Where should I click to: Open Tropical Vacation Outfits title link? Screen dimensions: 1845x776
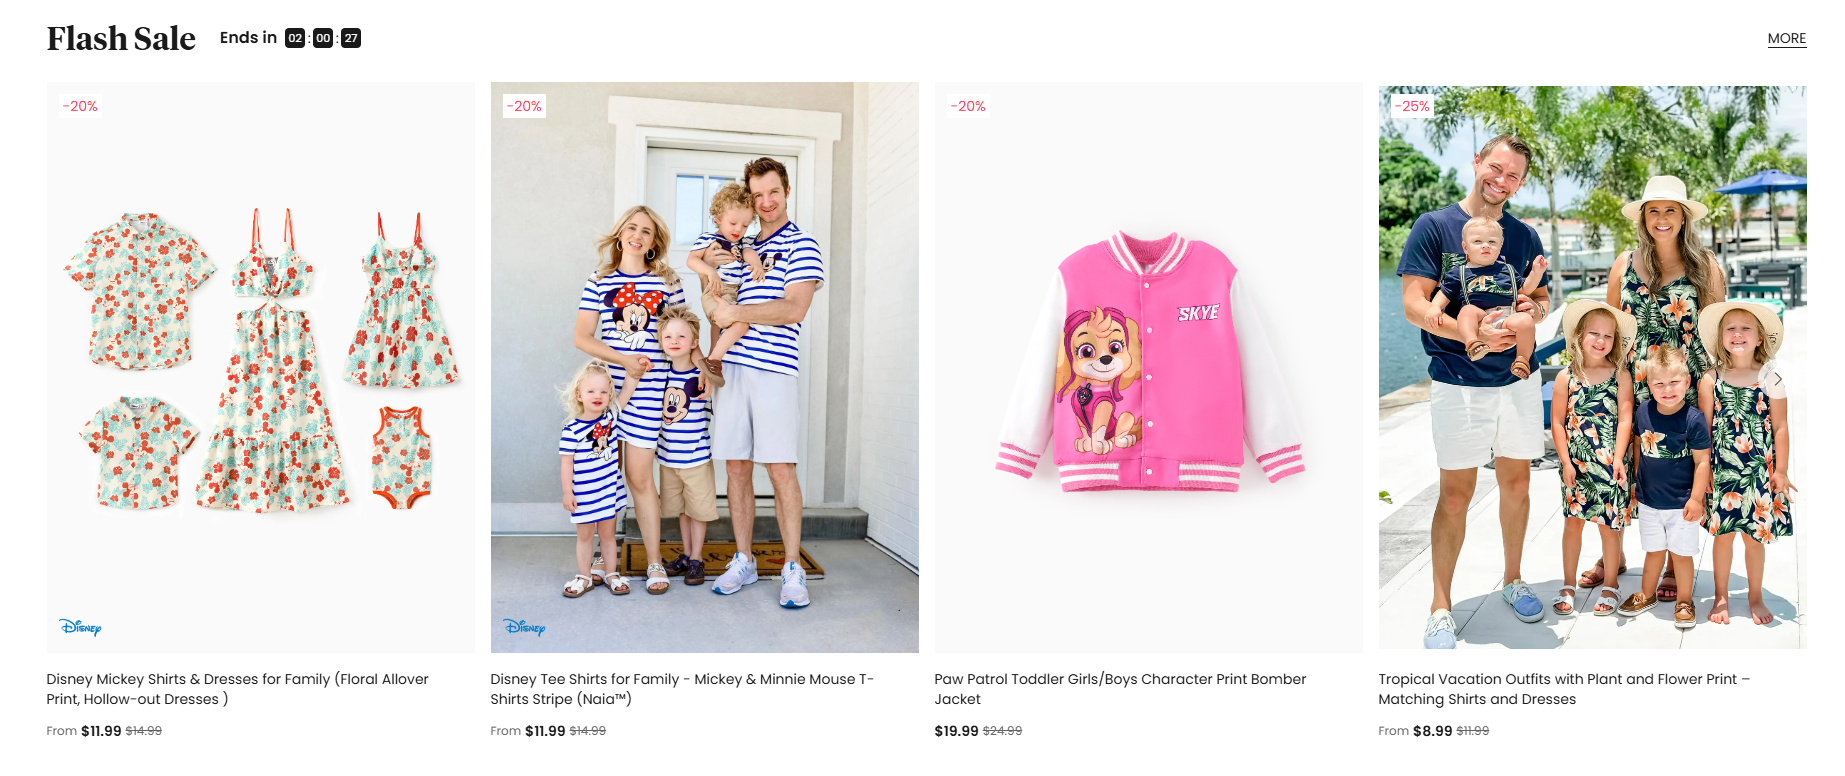[1564, 689]
